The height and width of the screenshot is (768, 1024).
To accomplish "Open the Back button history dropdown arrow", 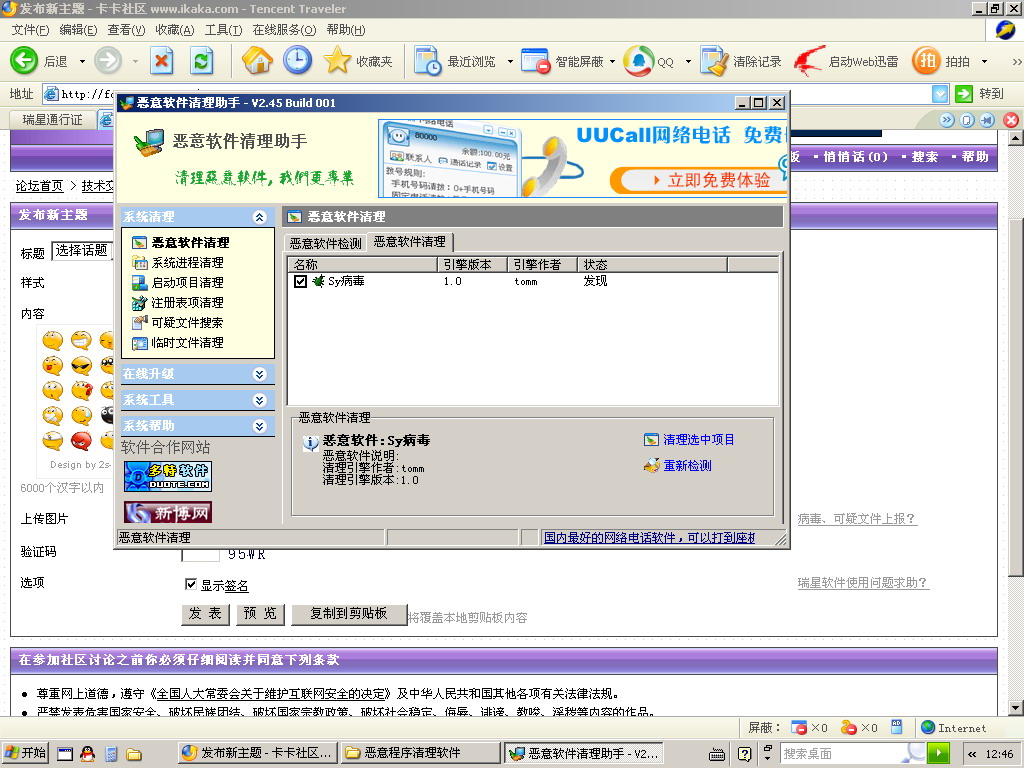I will (82, 61).
